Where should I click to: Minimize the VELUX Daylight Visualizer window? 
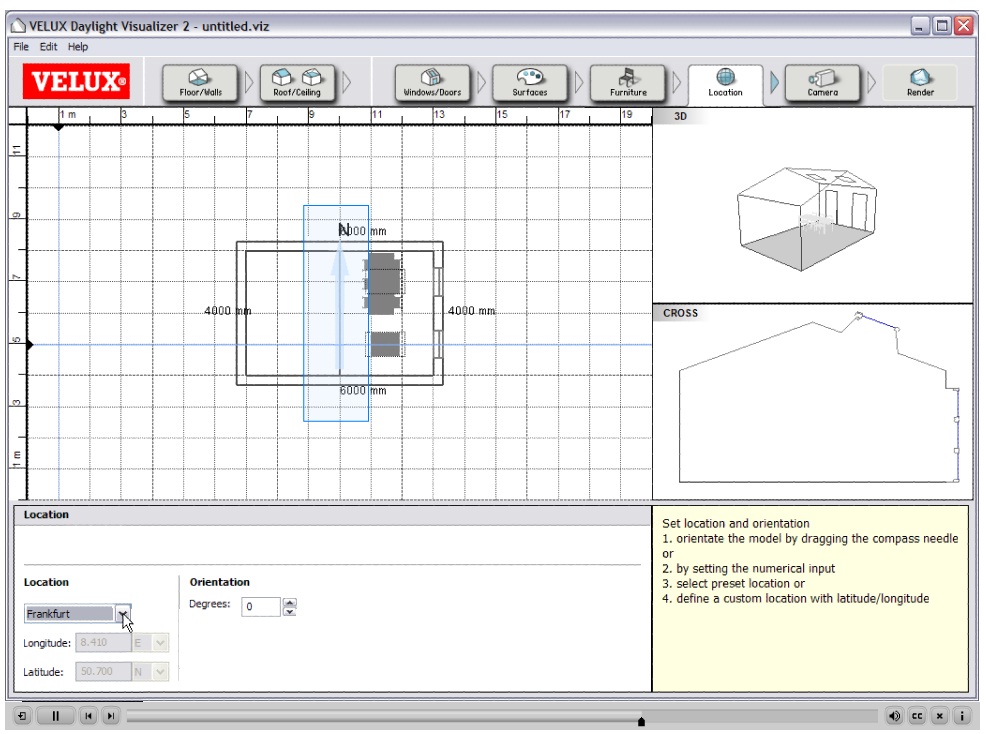point(920,26)
